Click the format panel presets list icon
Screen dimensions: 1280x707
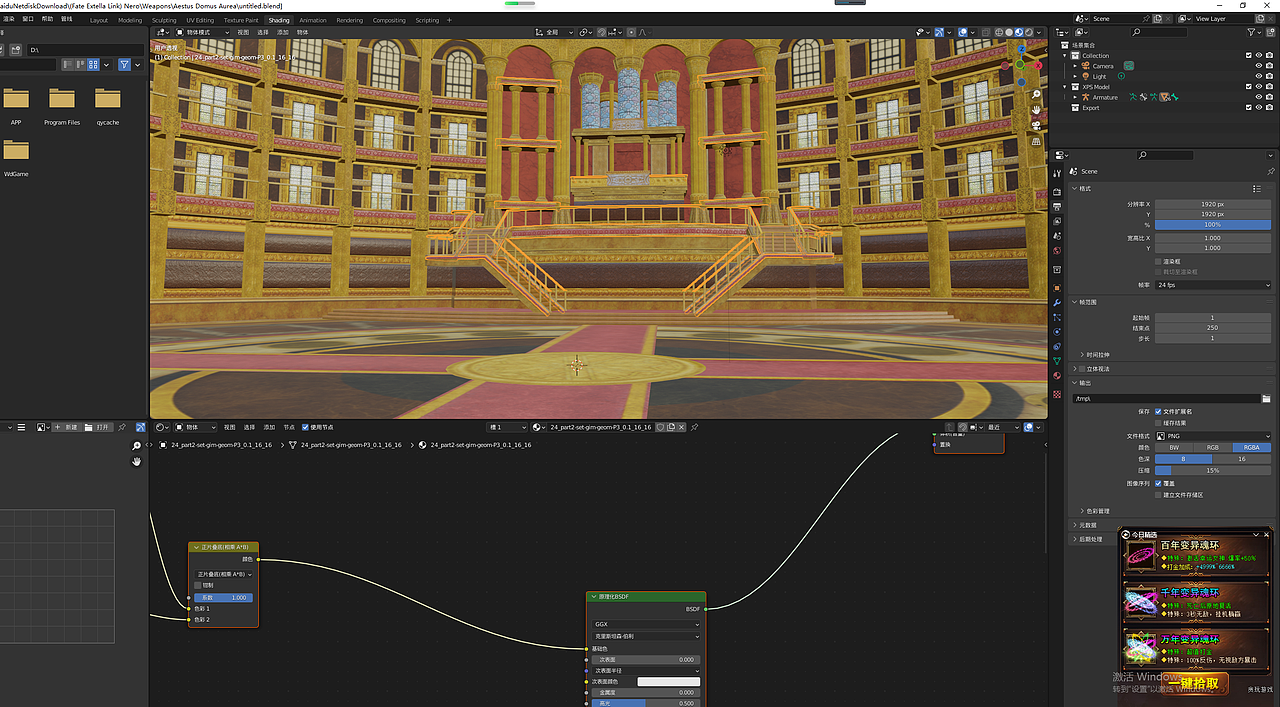coord(1257,188)
